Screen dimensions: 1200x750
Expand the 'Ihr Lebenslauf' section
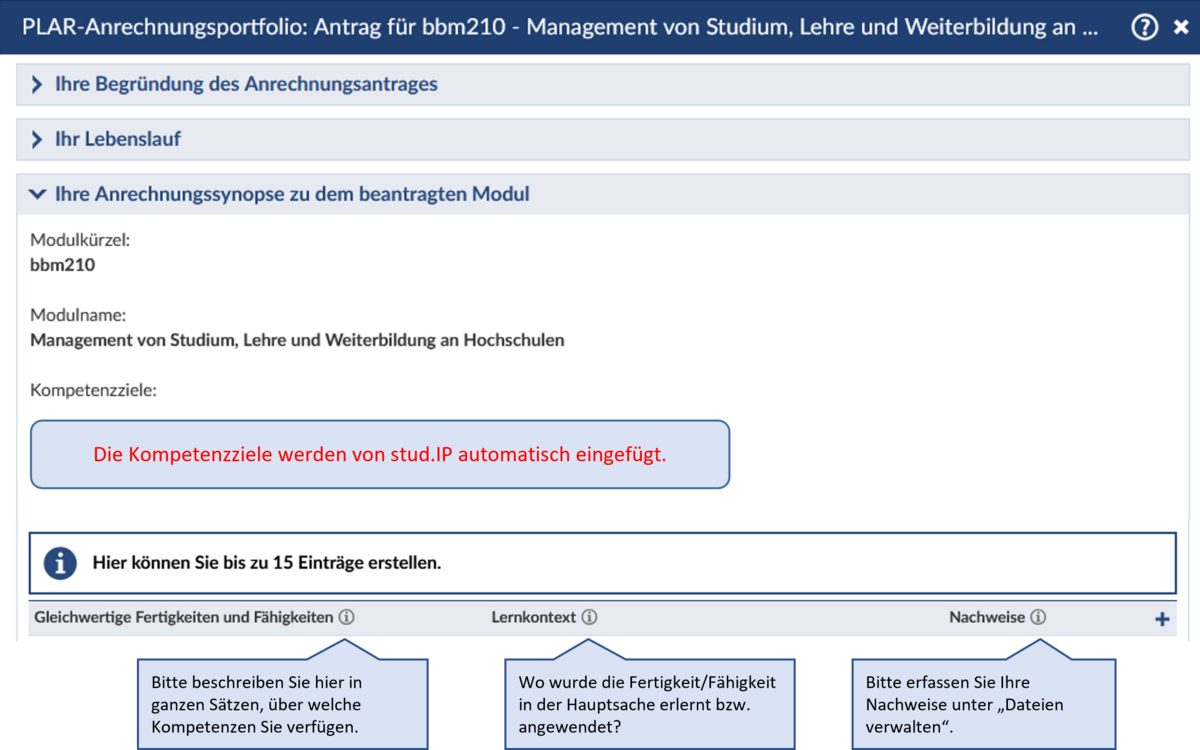tap(117, 140)
